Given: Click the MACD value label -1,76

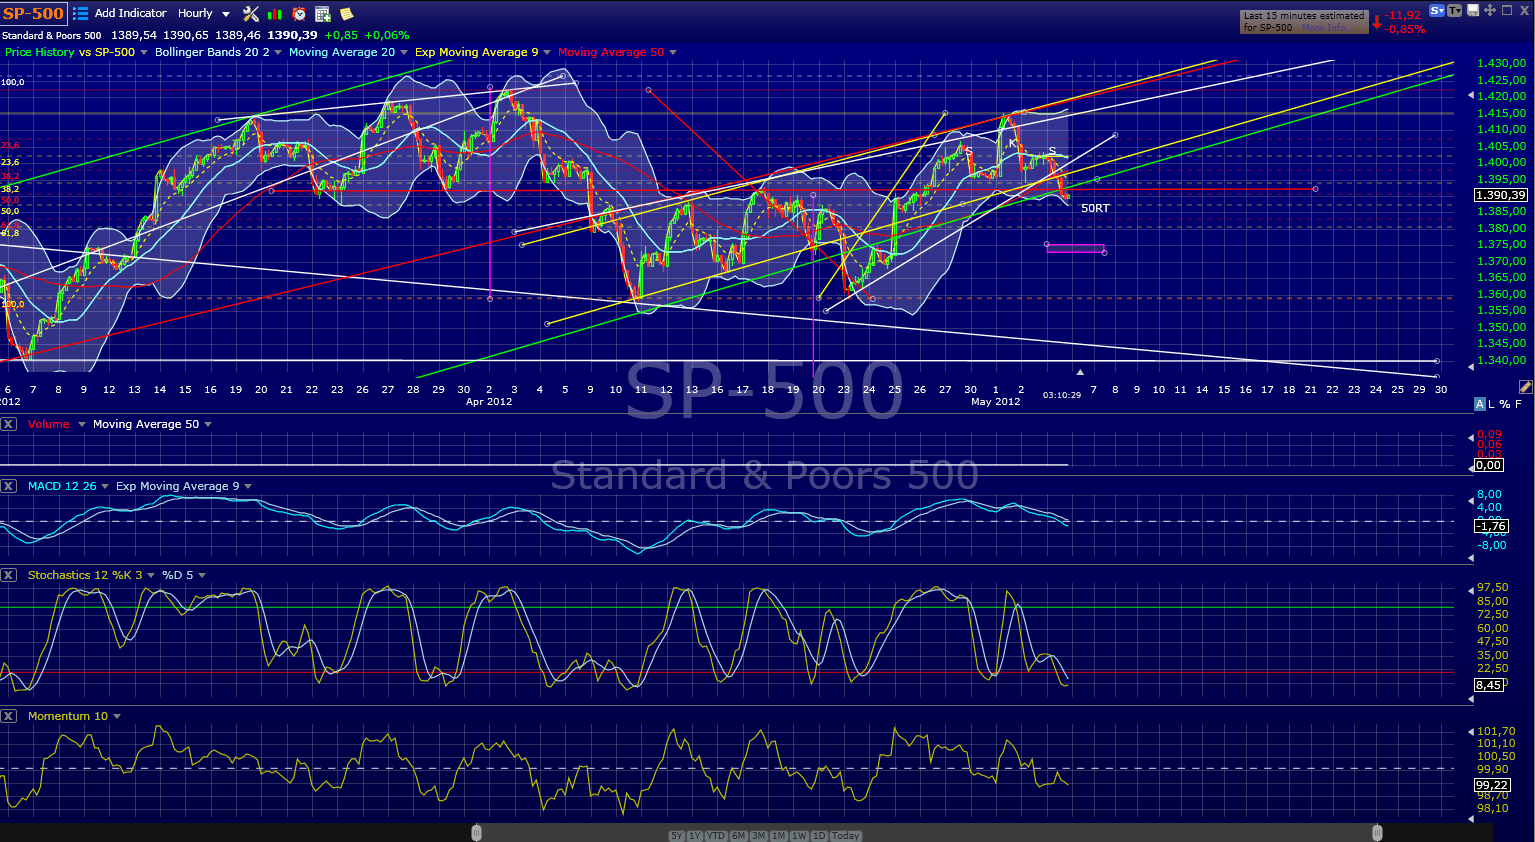Looking at the screenshot, I should (x=1491, y=526).
